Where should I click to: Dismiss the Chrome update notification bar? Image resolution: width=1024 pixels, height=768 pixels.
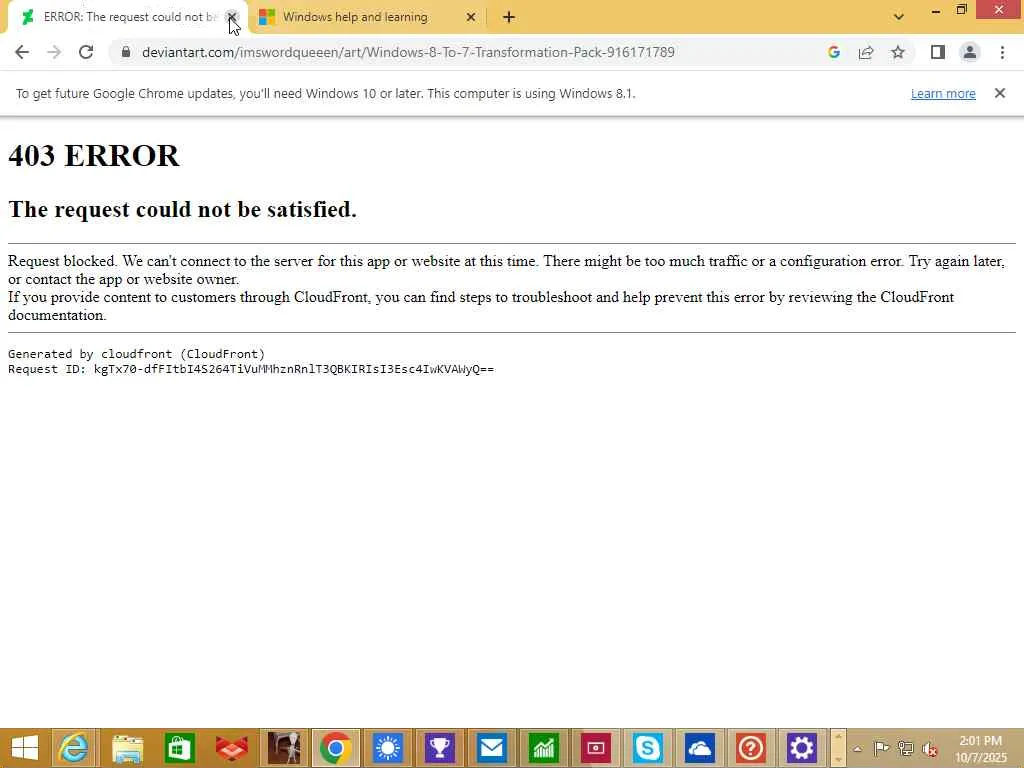point(1000,93)
